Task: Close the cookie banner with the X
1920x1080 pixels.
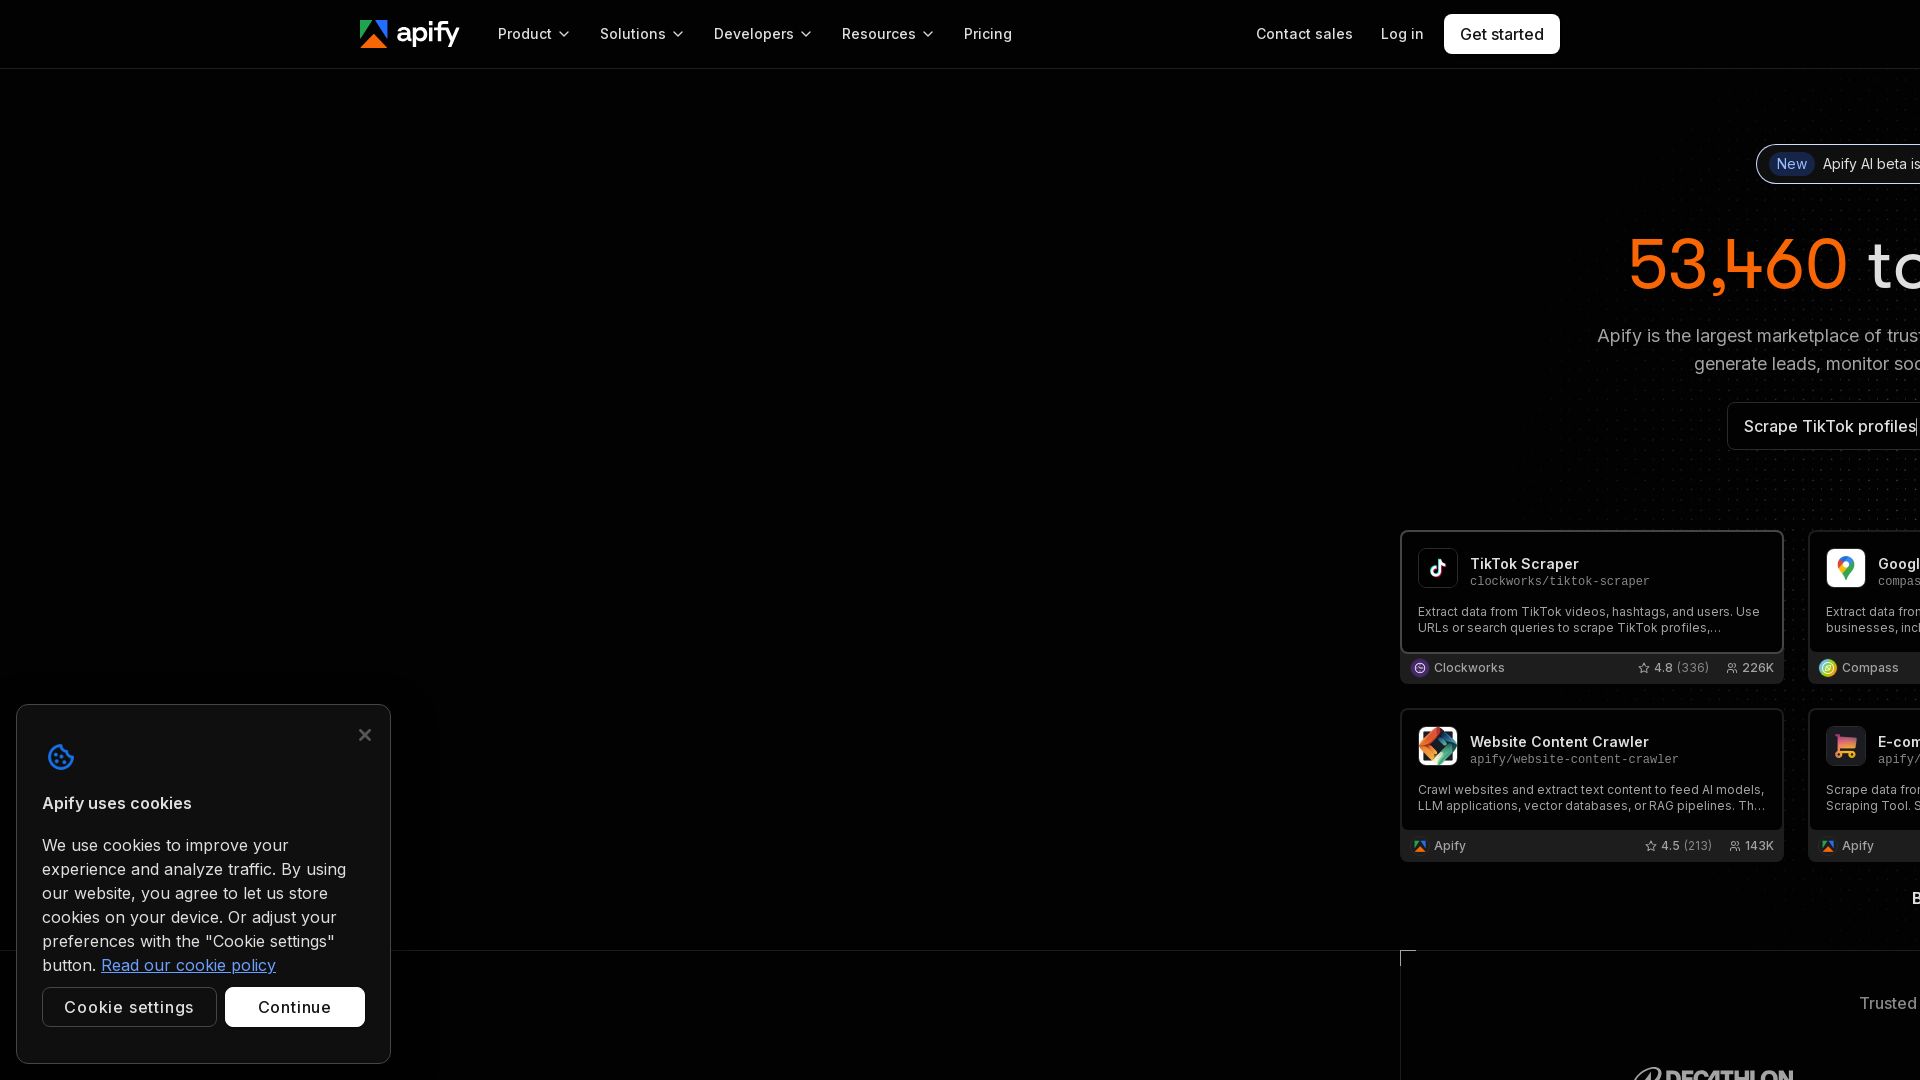Action: 365,735
